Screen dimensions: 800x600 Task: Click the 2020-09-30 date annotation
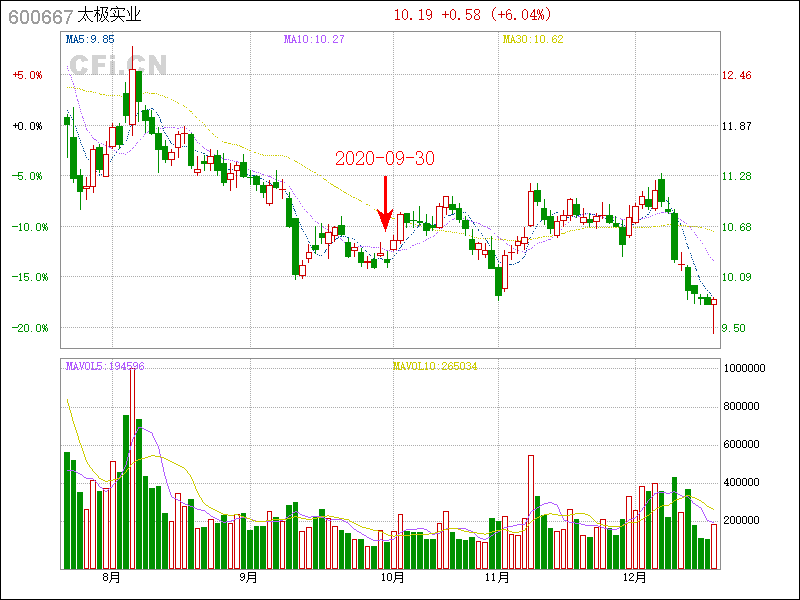(384, 158)
